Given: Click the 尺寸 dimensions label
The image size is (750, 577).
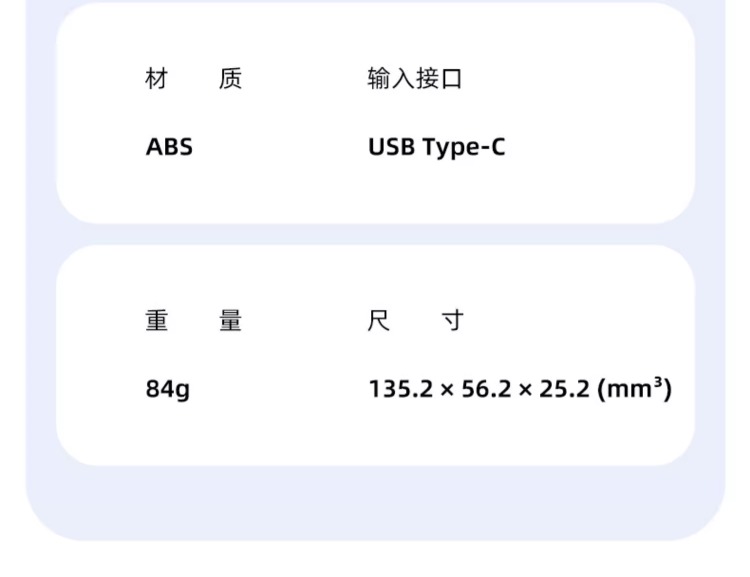Looking at the screenshot, I should 416,321.
